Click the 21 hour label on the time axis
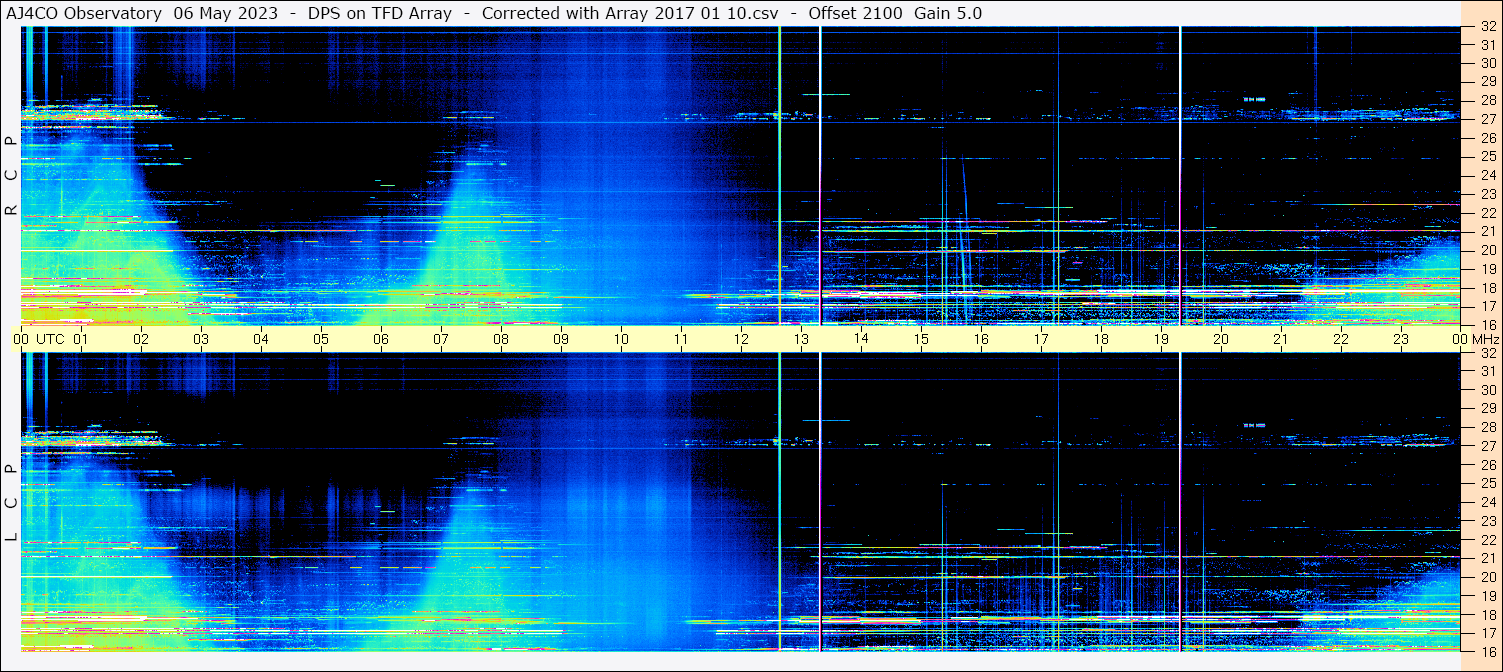Image resolution: width=1503 pixels, height=672 pixels. coord(1281,339)
